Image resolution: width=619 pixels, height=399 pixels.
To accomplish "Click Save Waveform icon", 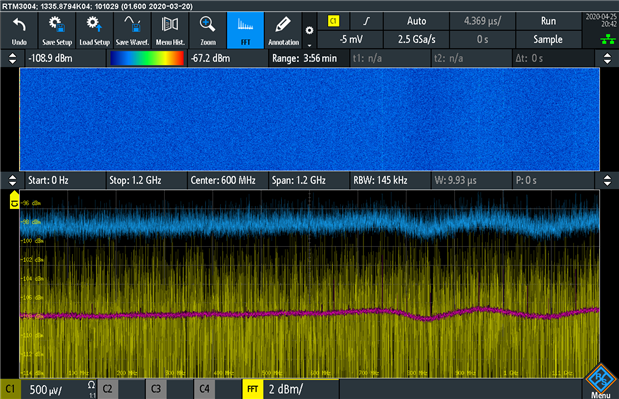I will tap(132, 30).
